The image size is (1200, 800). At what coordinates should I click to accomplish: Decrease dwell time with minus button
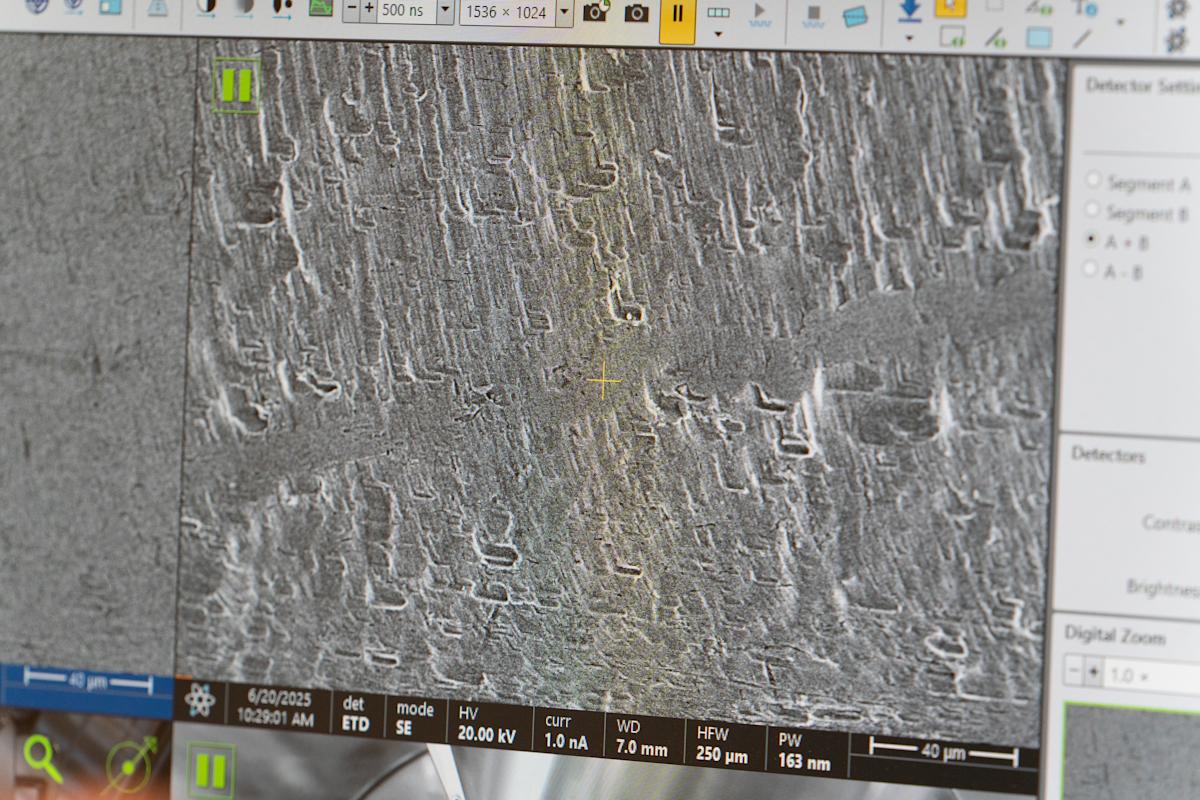coord(351,9)
